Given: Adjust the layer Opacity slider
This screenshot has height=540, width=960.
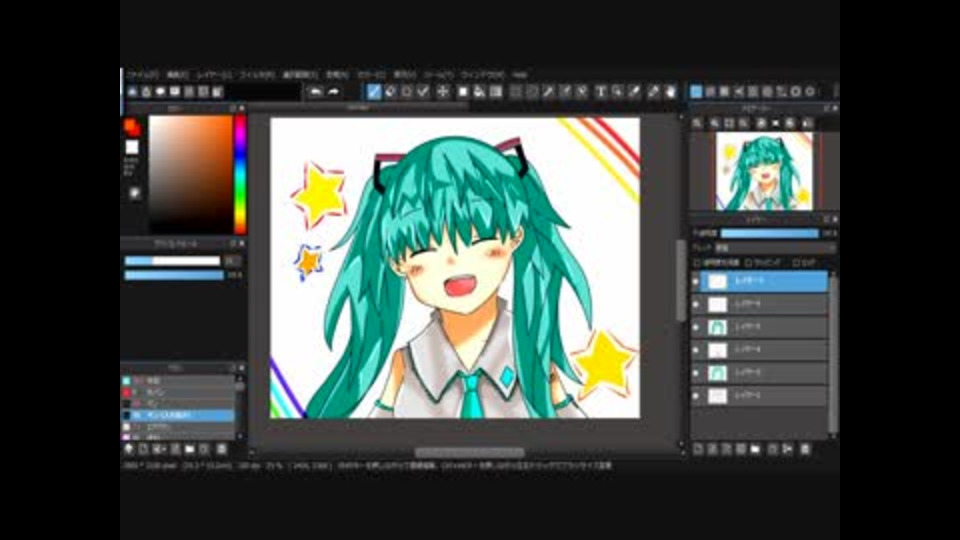Looking at the screenshot, I should tap(770, 233).
